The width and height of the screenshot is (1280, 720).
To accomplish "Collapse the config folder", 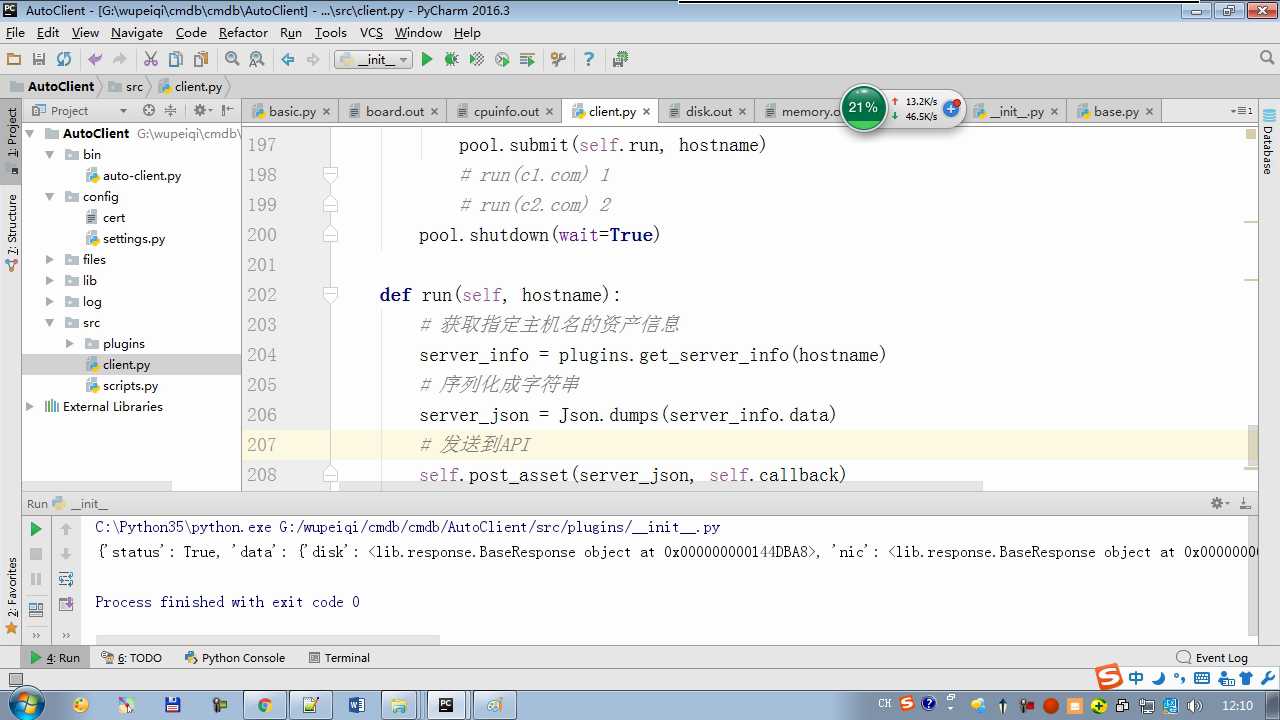I will point(50,196).
